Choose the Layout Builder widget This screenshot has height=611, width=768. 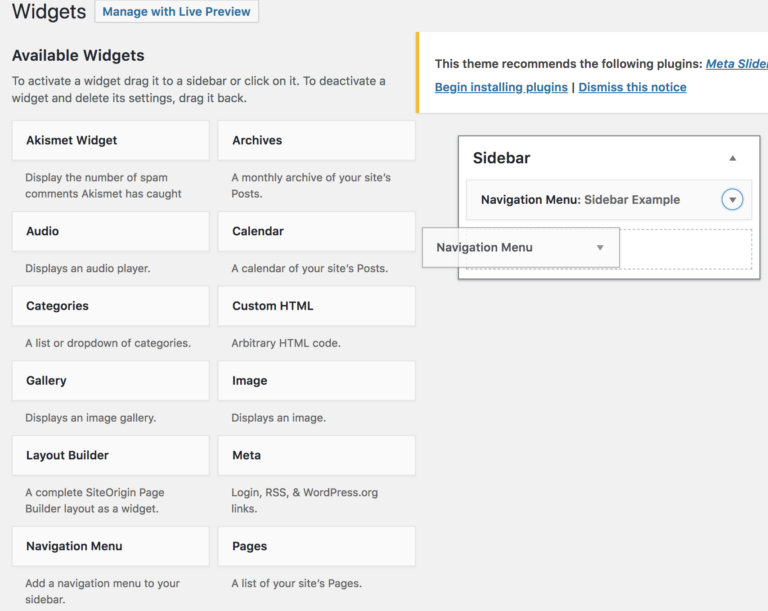(110, 455)
